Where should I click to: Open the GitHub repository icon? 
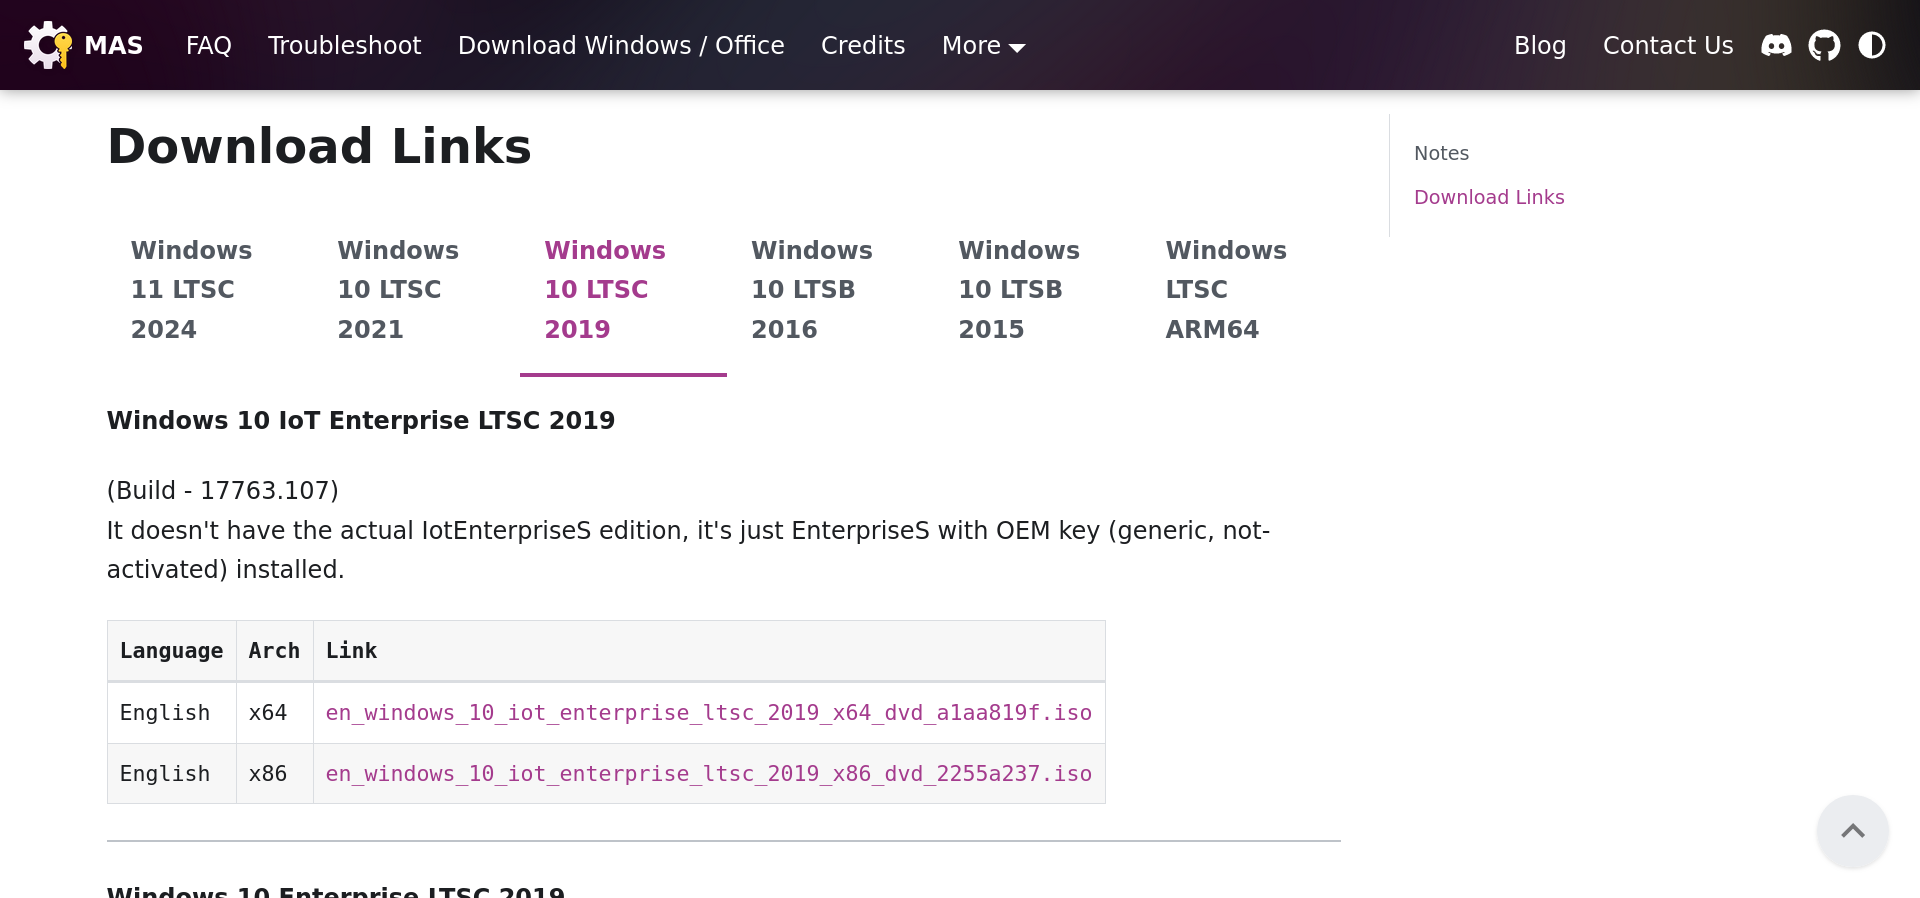click(1824, 45)
